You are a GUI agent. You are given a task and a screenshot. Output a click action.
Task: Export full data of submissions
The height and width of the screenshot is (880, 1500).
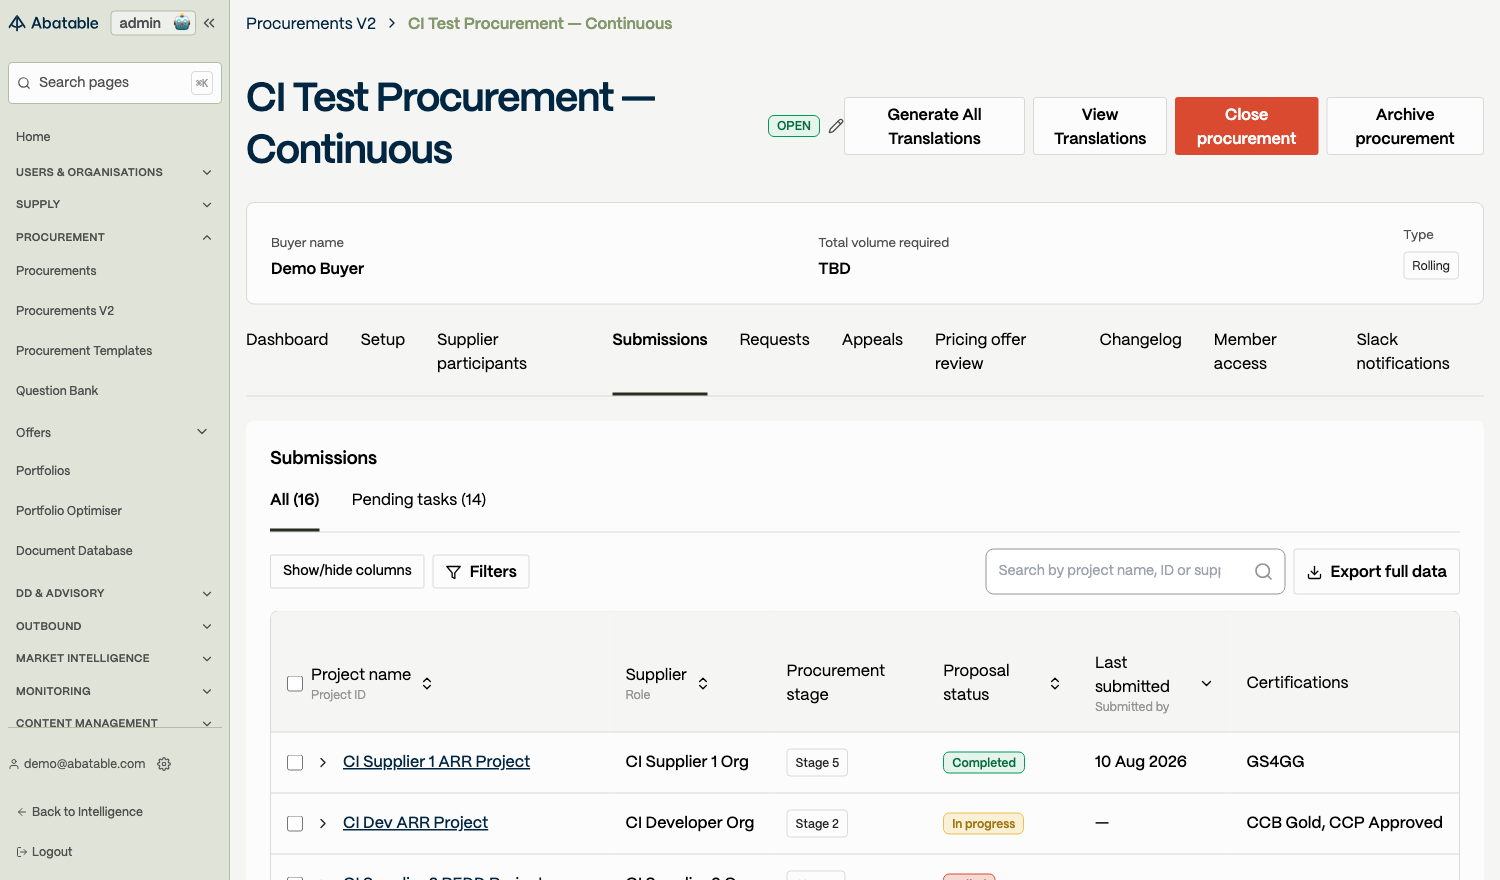1377,572
